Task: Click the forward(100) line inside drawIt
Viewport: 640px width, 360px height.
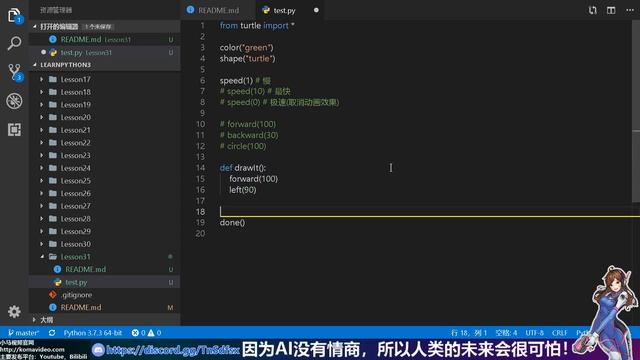Action: [x=253, y=178]
